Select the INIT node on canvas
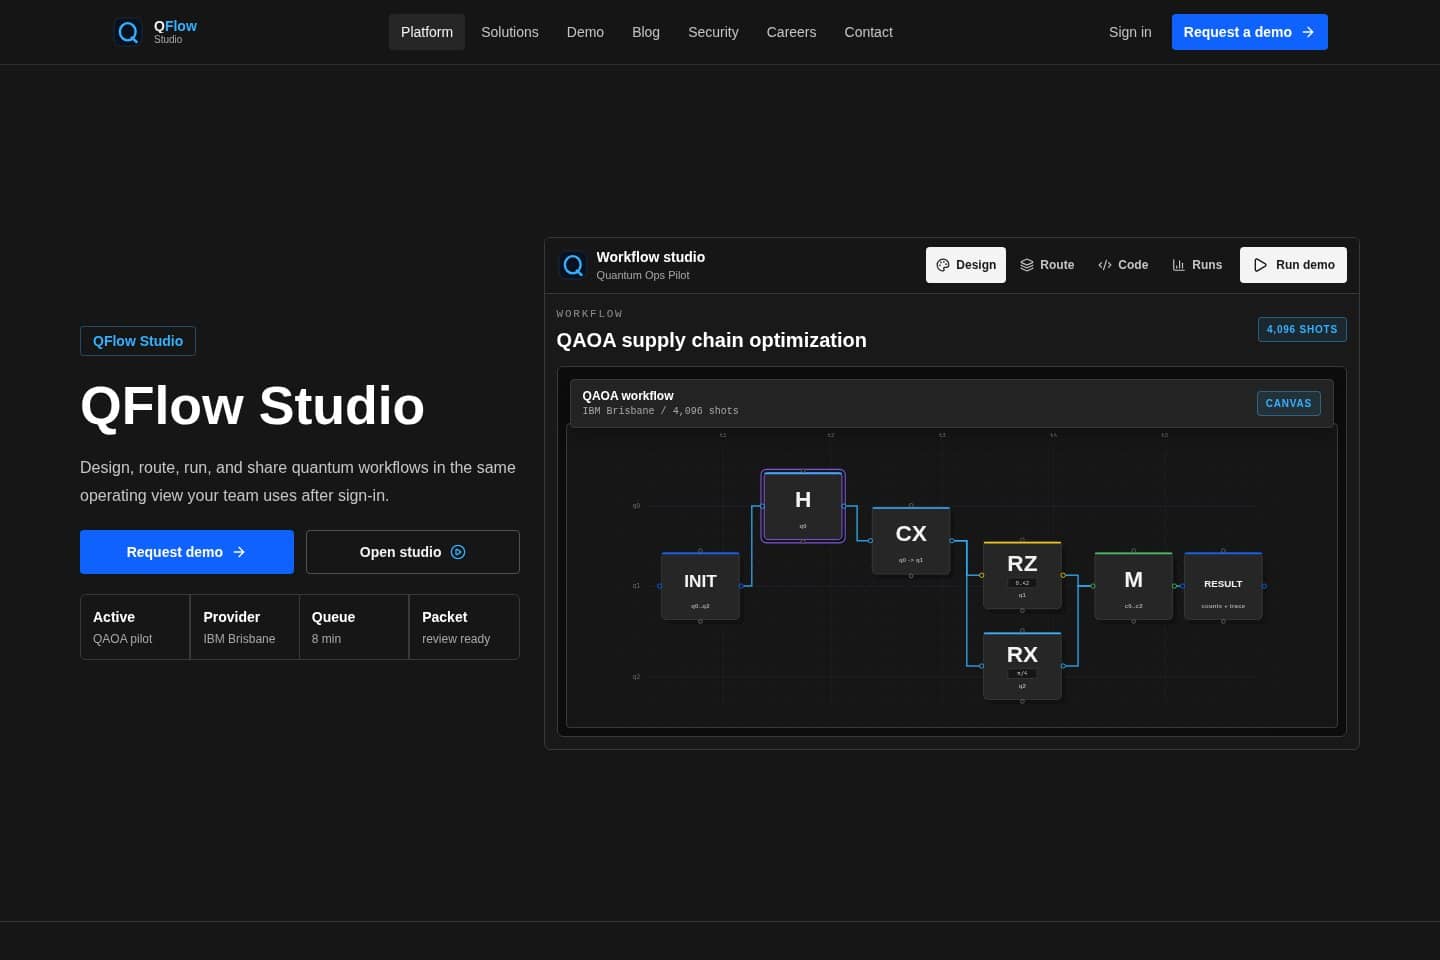This screenshot has width=1440, height=960. [700, 586]
